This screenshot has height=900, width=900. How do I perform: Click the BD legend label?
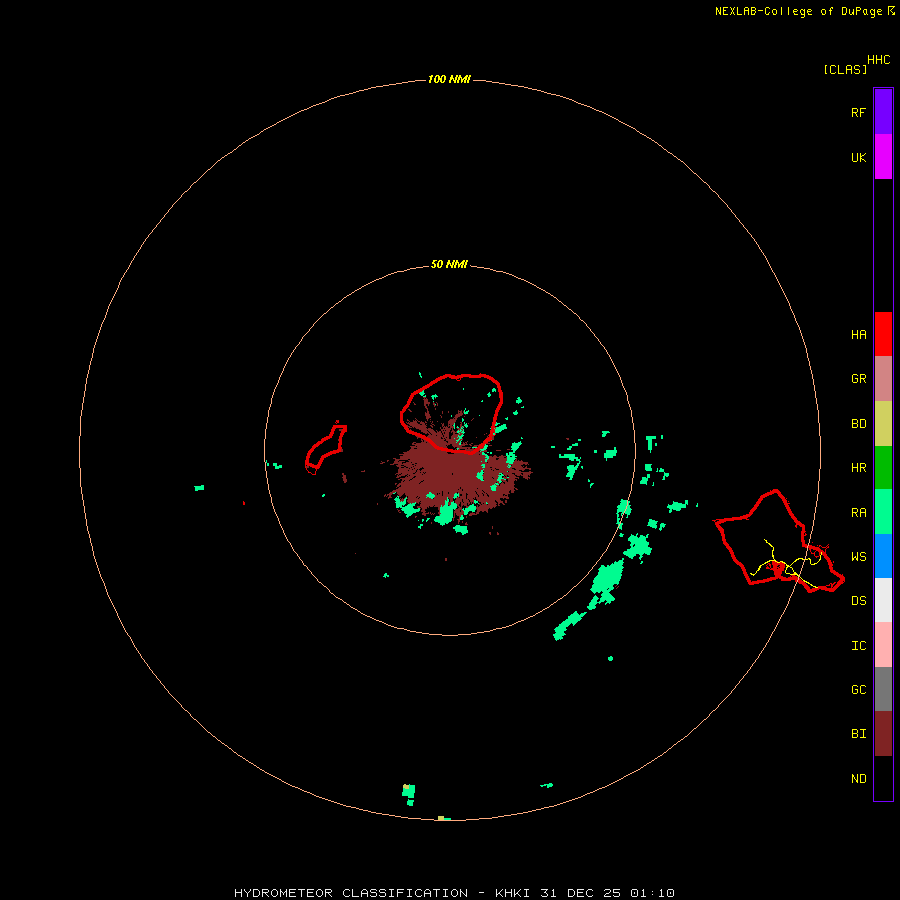(x=858, y=424)
